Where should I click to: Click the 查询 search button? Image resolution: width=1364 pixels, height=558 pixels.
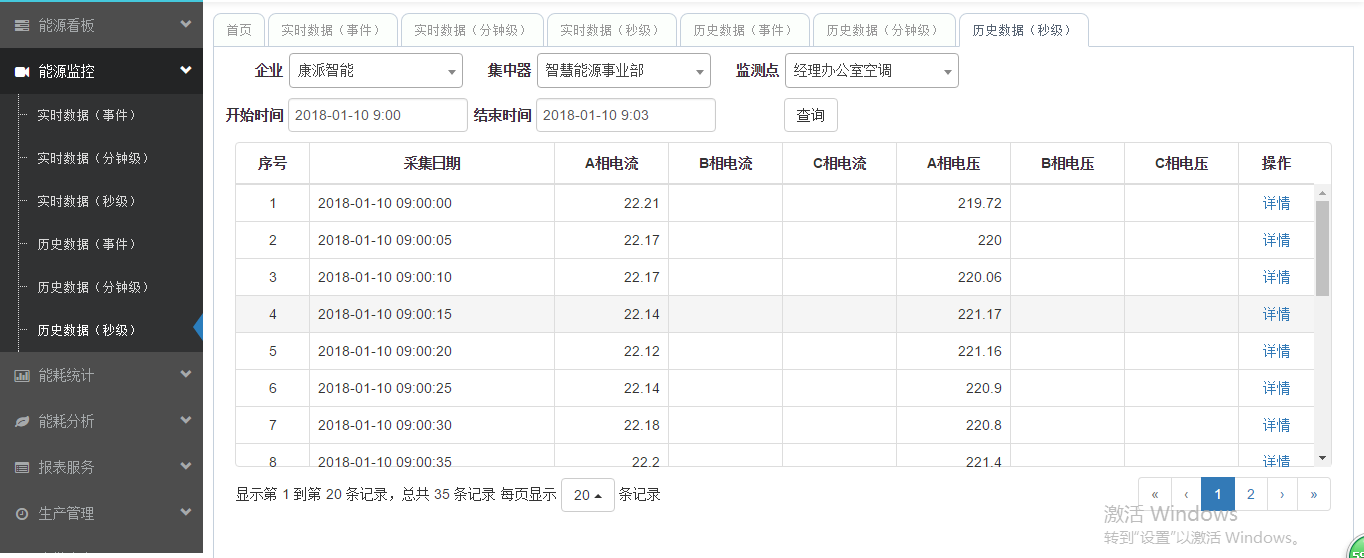[810, 115]
